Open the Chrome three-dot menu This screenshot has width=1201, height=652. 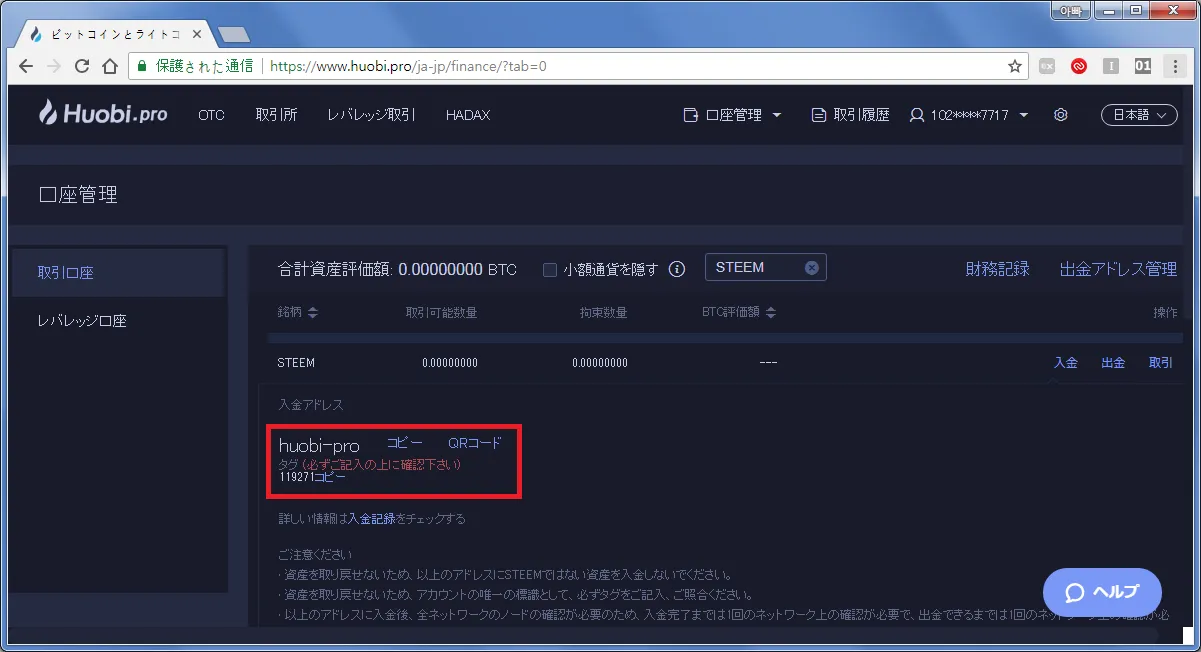[x=1176, y=66]
